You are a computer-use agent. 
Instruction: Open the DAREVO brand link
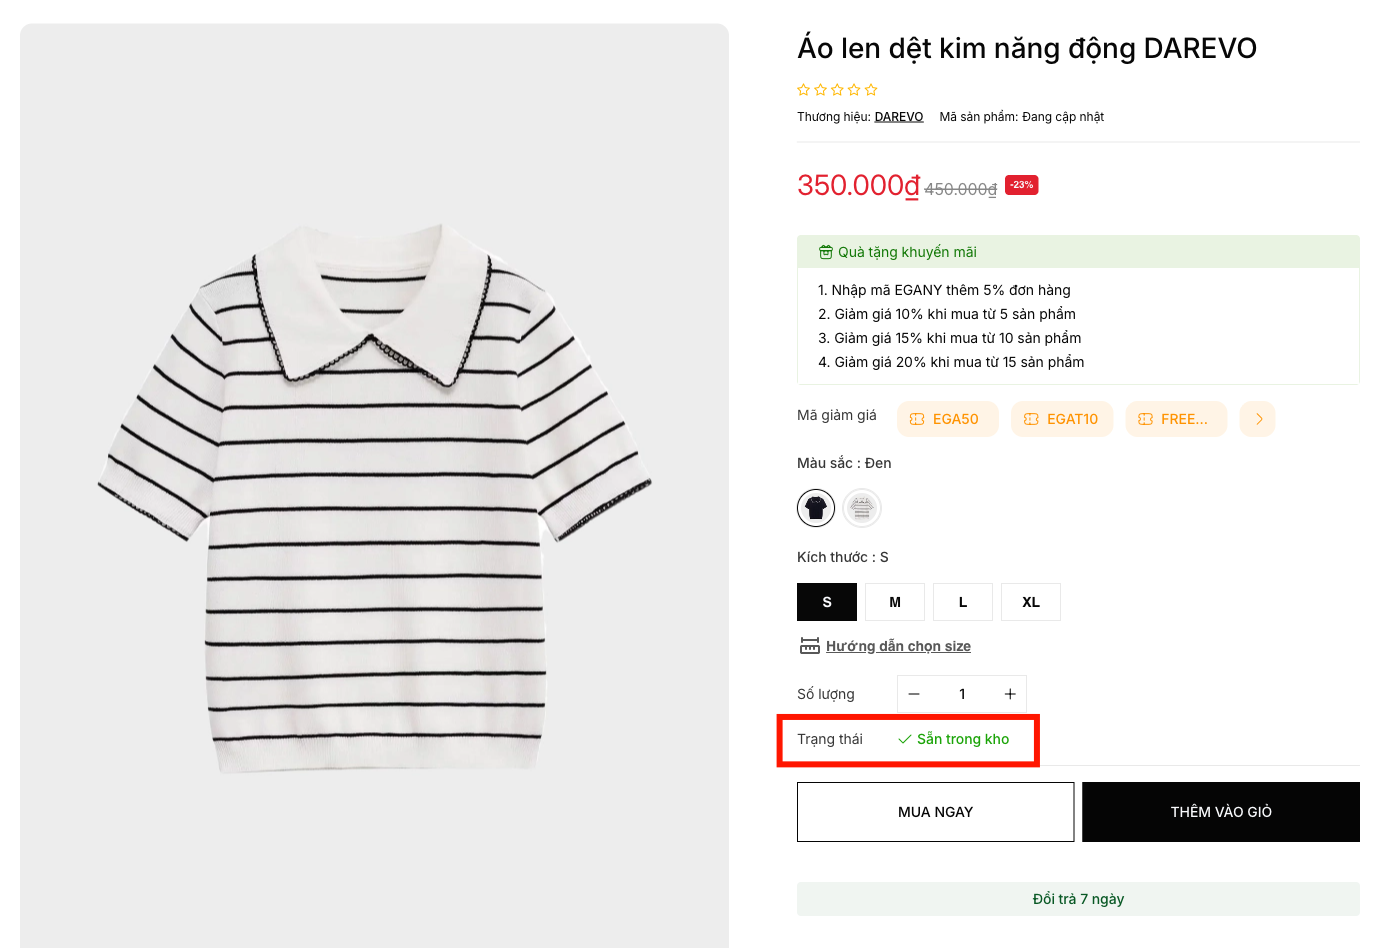click(x=899, y=117)
